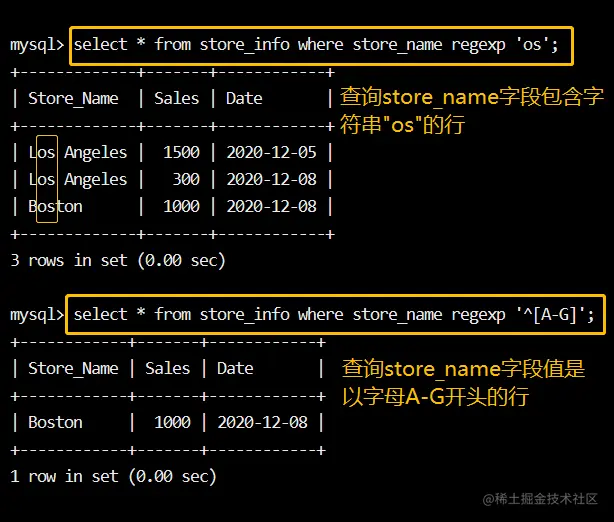Image resolution: width=614 pixels, height=522 pixels.
Task: Click Boston's date 2020-12-08 in the three-row table
Action: coord(271,206)
